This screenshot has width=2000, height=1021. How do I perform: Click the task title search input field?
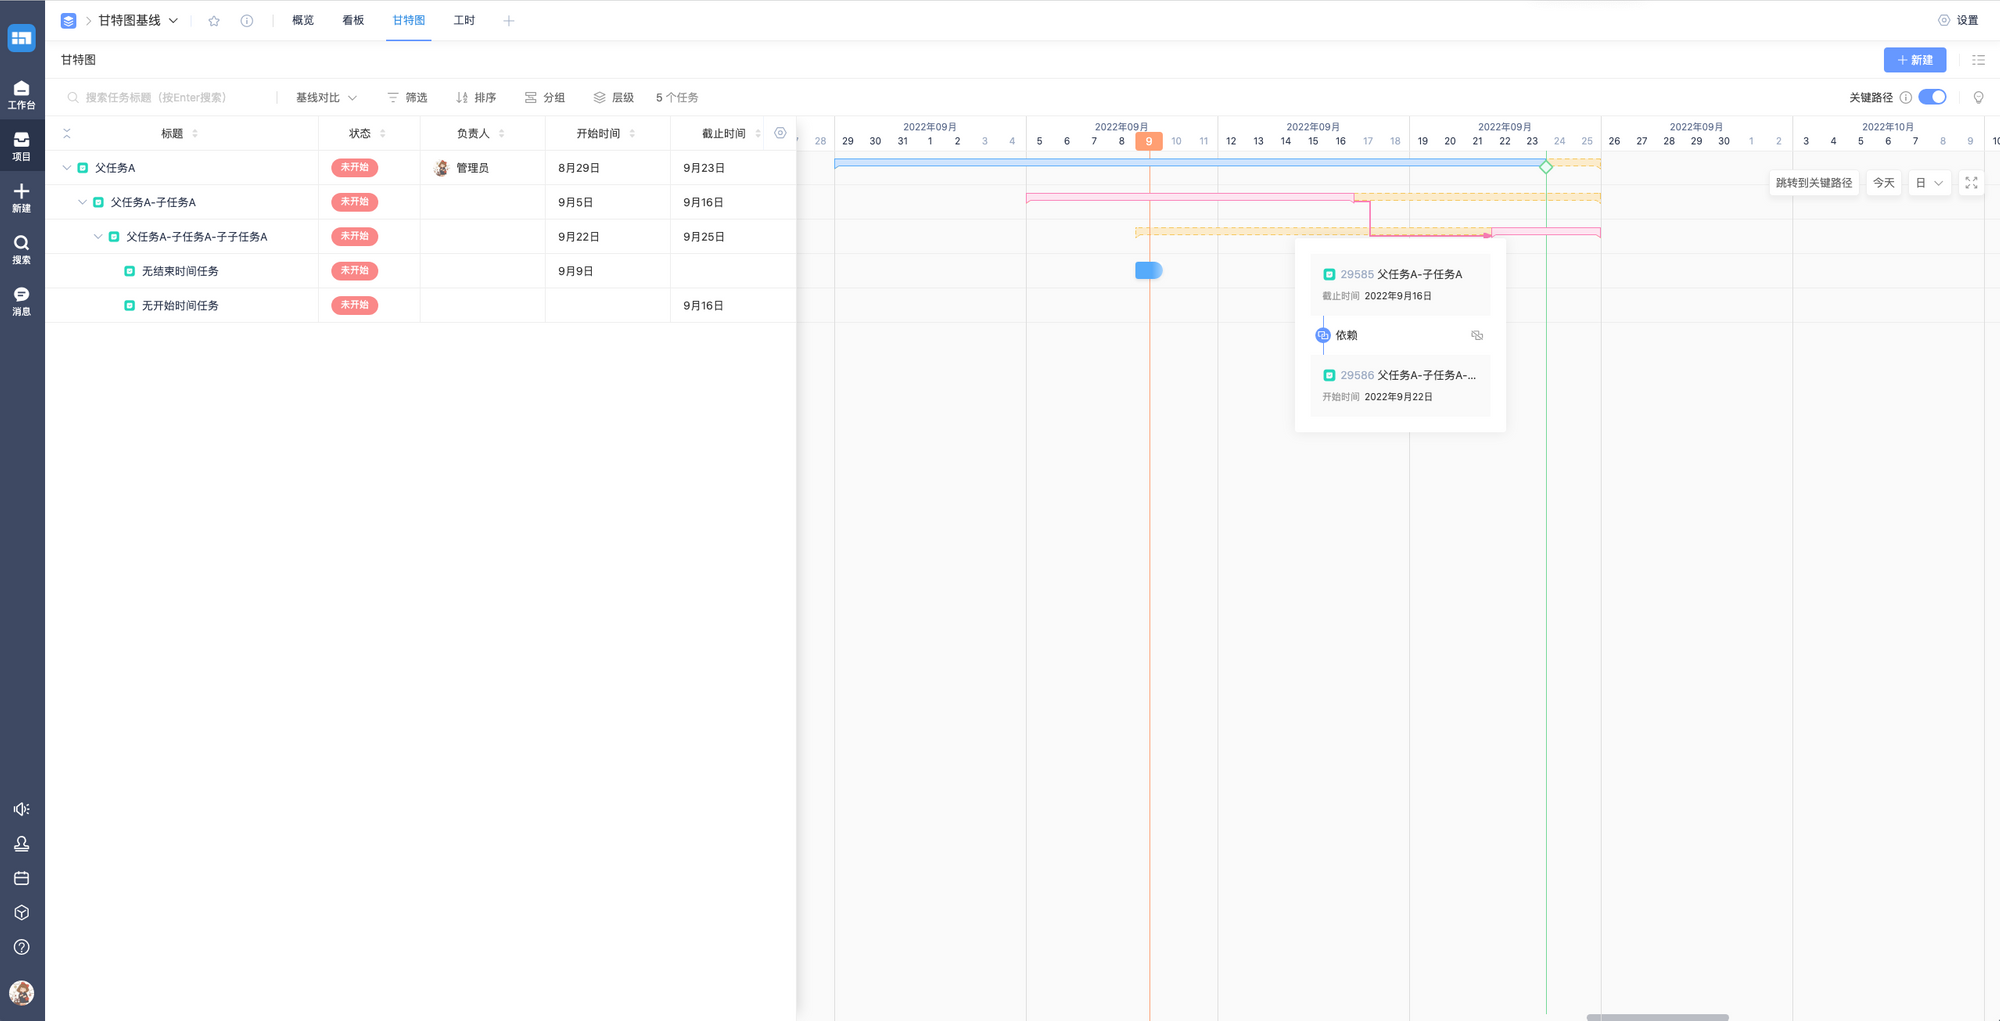(170, 98)
